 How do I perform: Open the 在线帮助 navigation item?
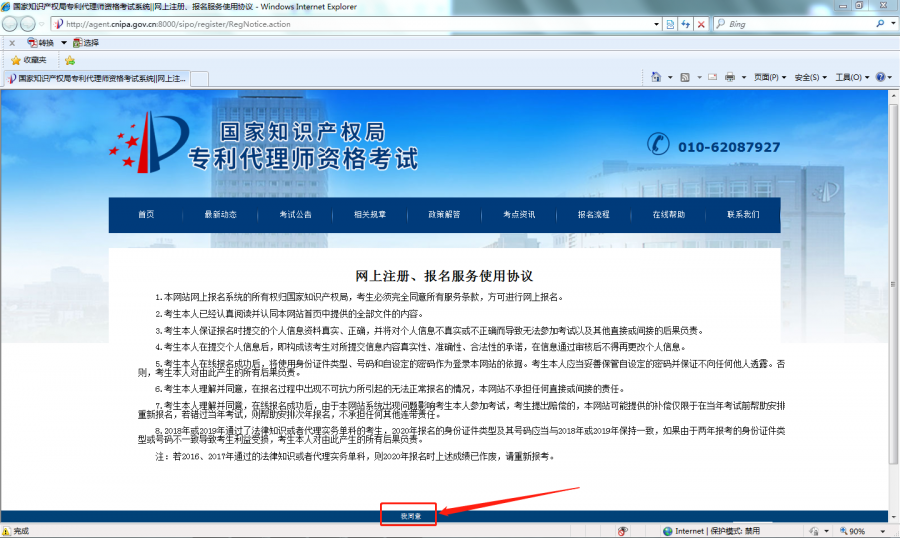click(x=668, y=215)
